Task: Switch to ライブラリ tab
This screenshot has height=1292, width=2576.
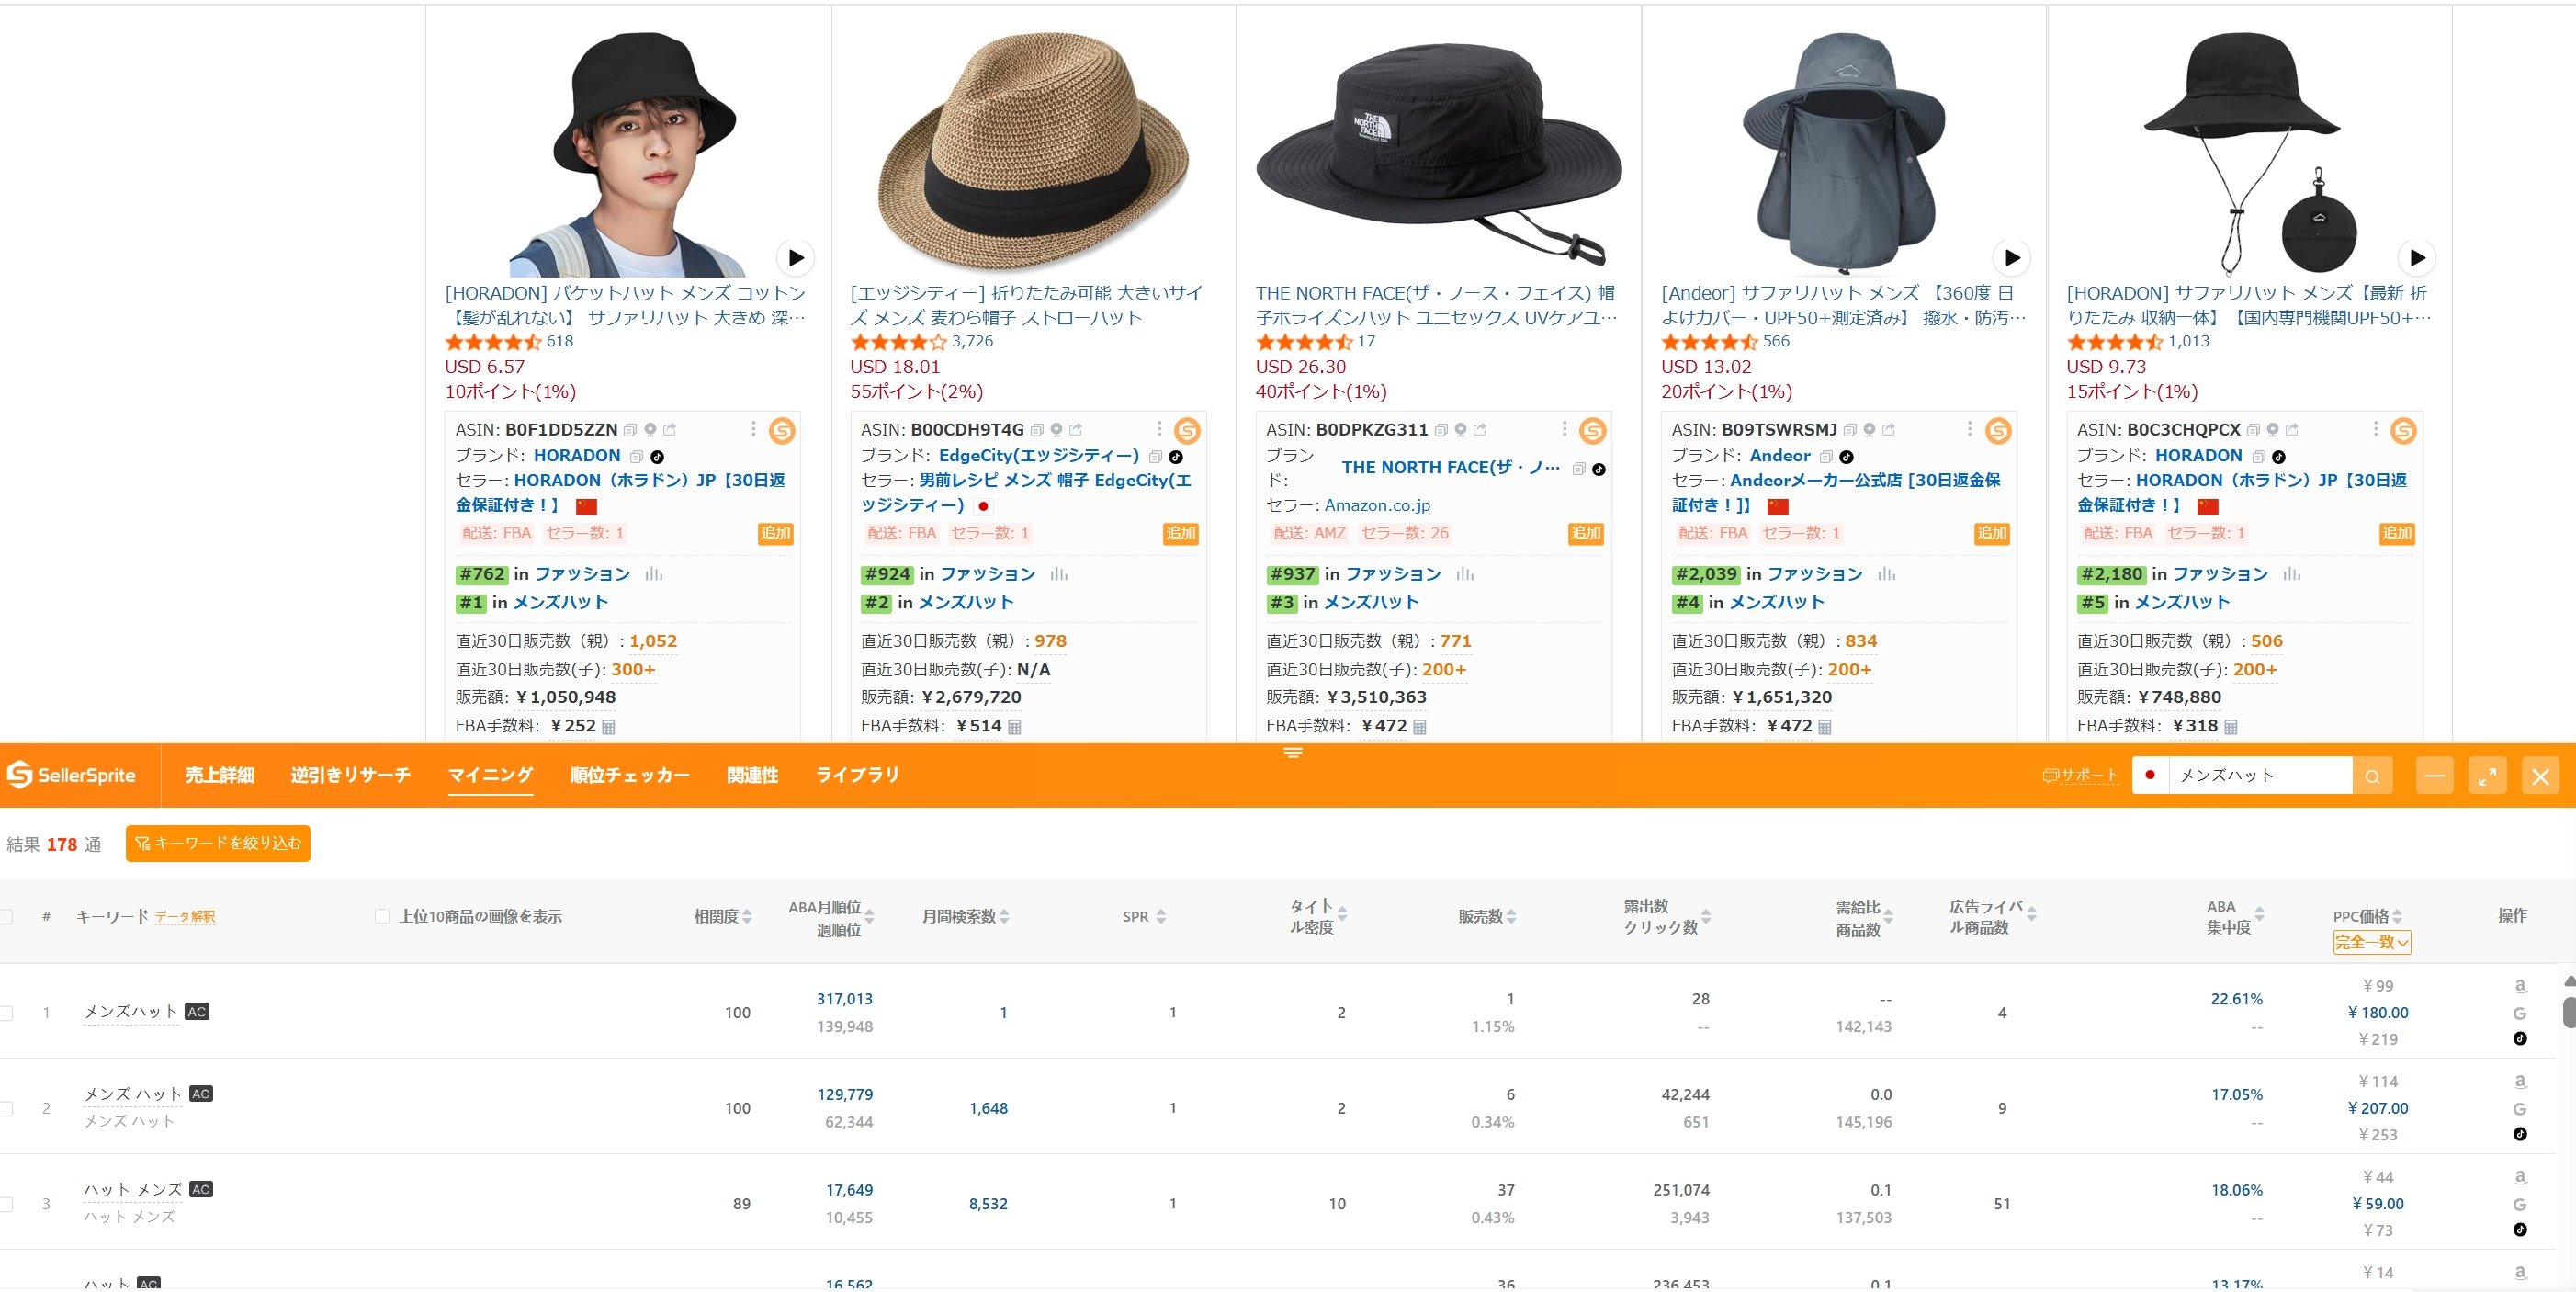Action: tap(857, 776)
